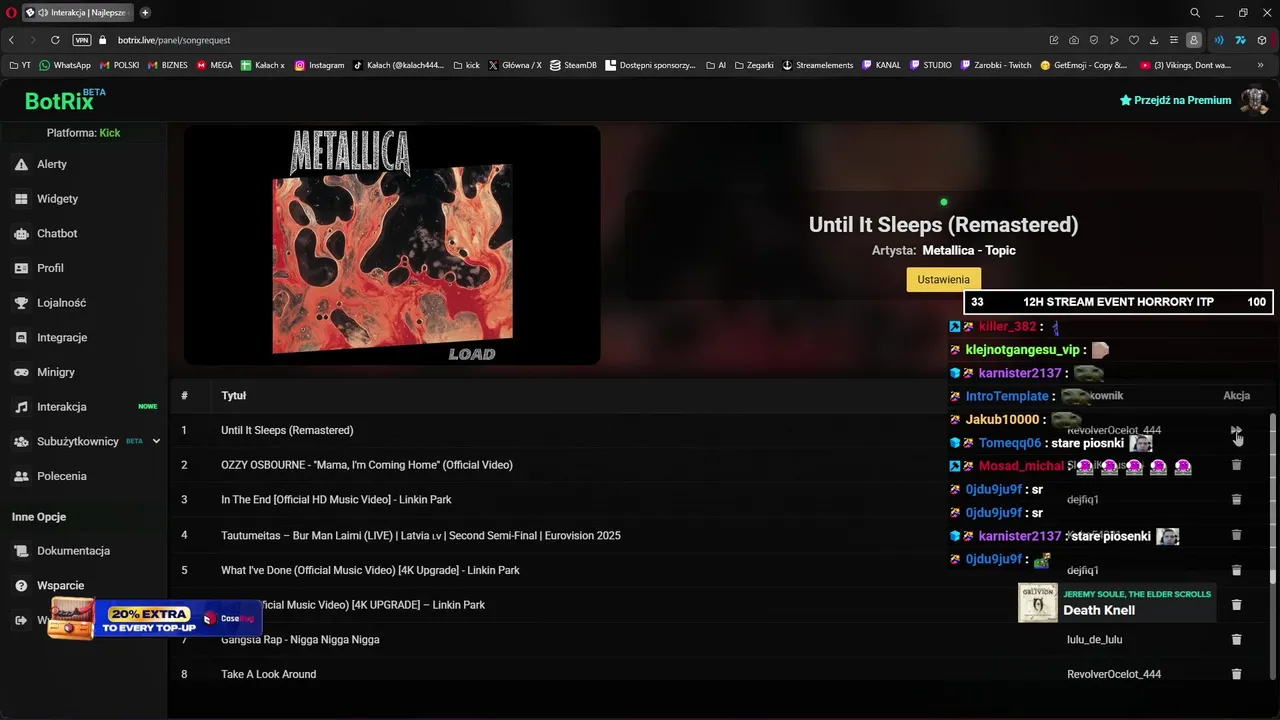Click the send-to-flow arrow icon
Screen dimensions: 1280x720
click(x=1114, y=40)
